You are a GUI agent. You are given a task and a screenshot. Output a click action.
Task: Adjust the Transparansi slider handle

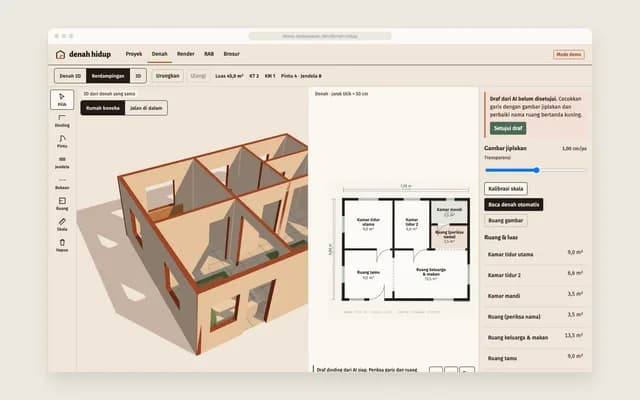(537, 170)
